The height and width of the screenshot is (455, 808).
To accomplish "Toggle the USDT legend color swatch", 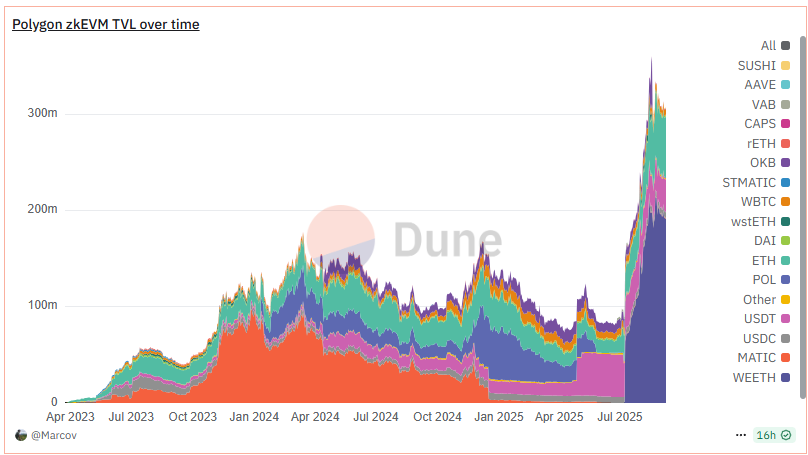I will pos(785,318).
